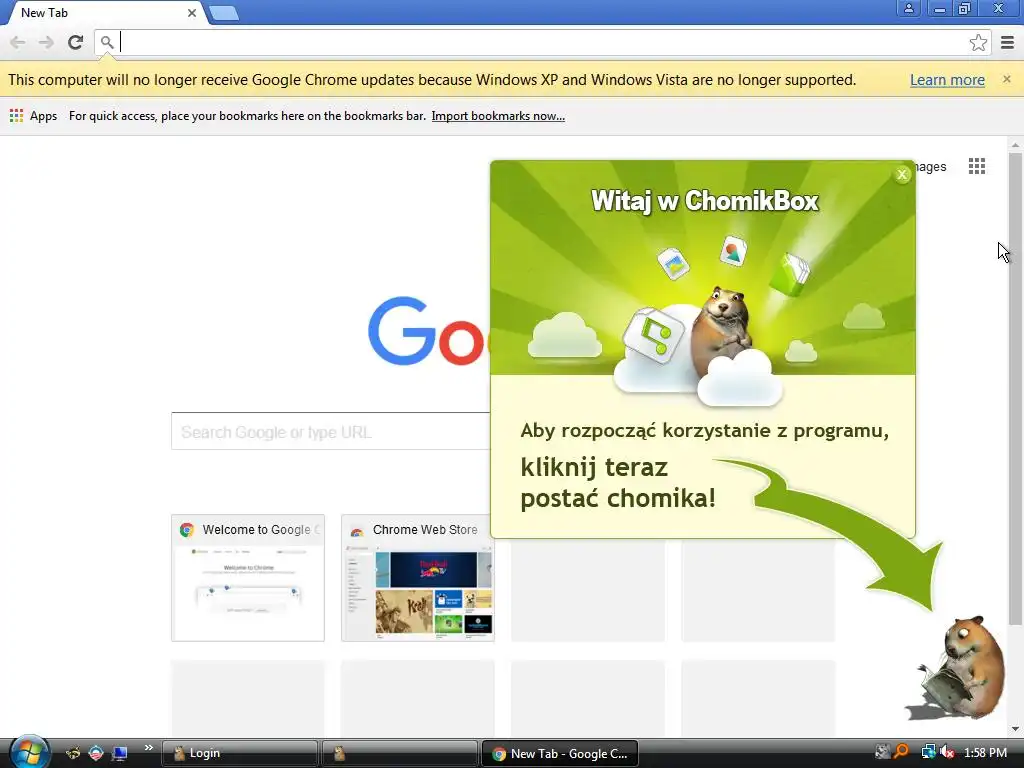This screenshot has height=768, width=1024.
Task: Click Import bookmarks now link
Action: (x=498, y=116)
